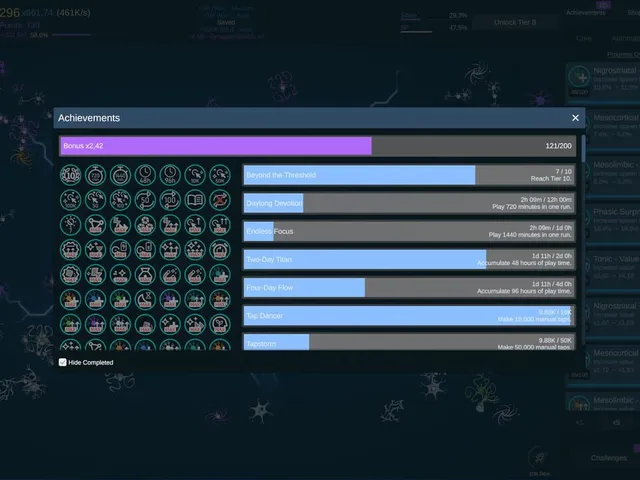This screenshot has height=480, width=640.
Task: Select the Tap Dancer achievement row
Action: pyautogui.click(x=409, y=316)
